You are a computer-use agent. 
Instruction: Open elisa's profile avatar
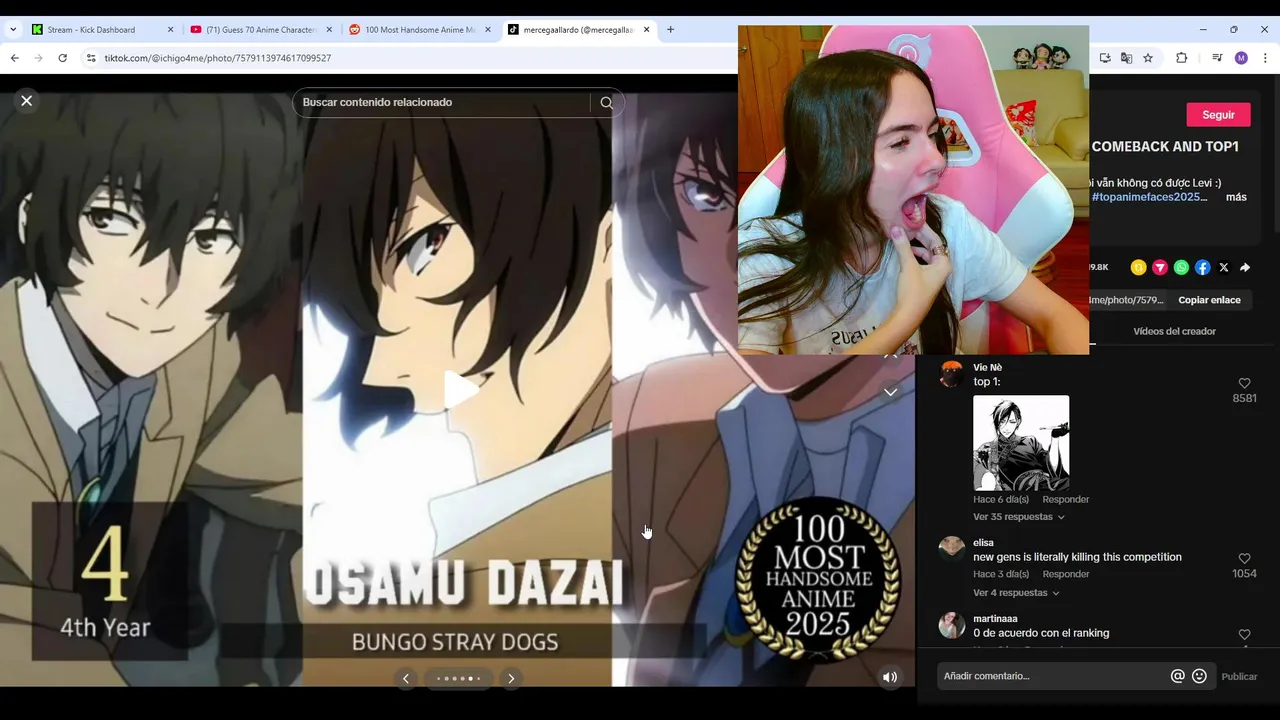[x=951, y=549]
